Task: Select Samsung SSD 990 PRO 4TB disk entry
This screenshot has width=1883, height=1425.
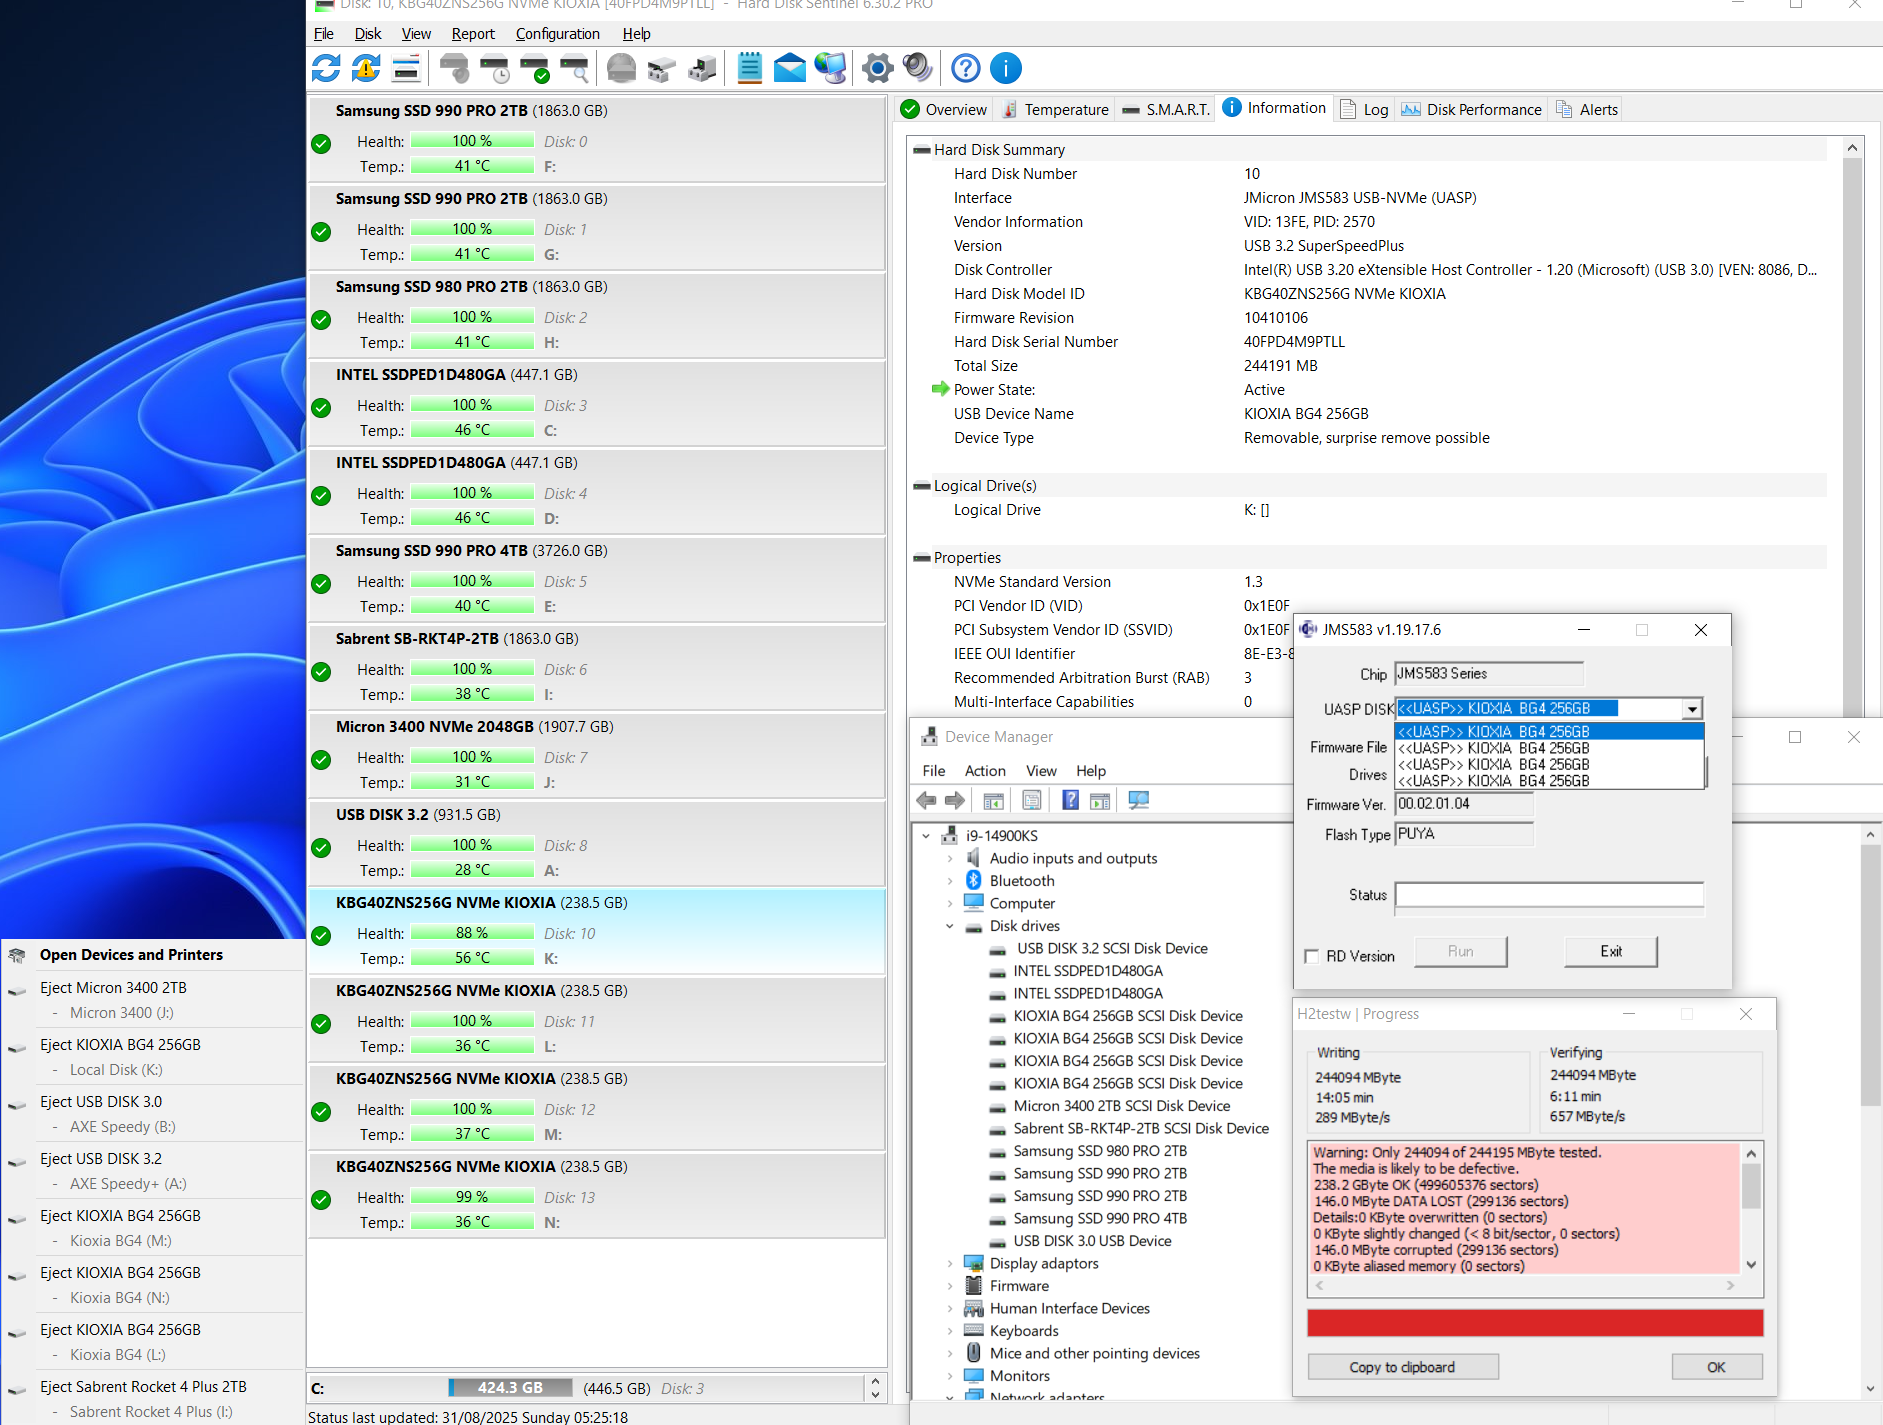Action: [596, 579]
